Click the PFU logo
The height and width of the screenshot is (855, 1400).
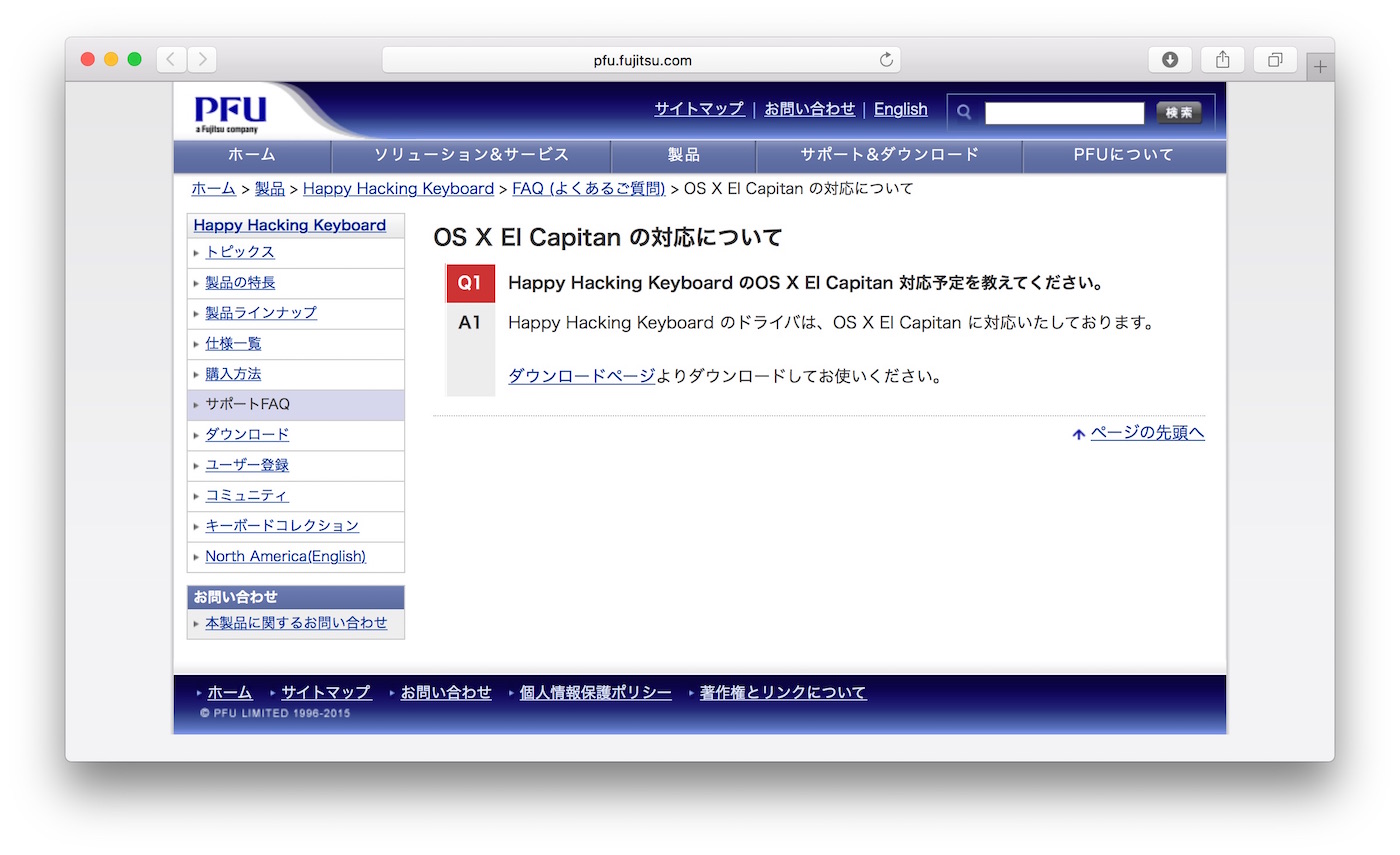point(230,112)
